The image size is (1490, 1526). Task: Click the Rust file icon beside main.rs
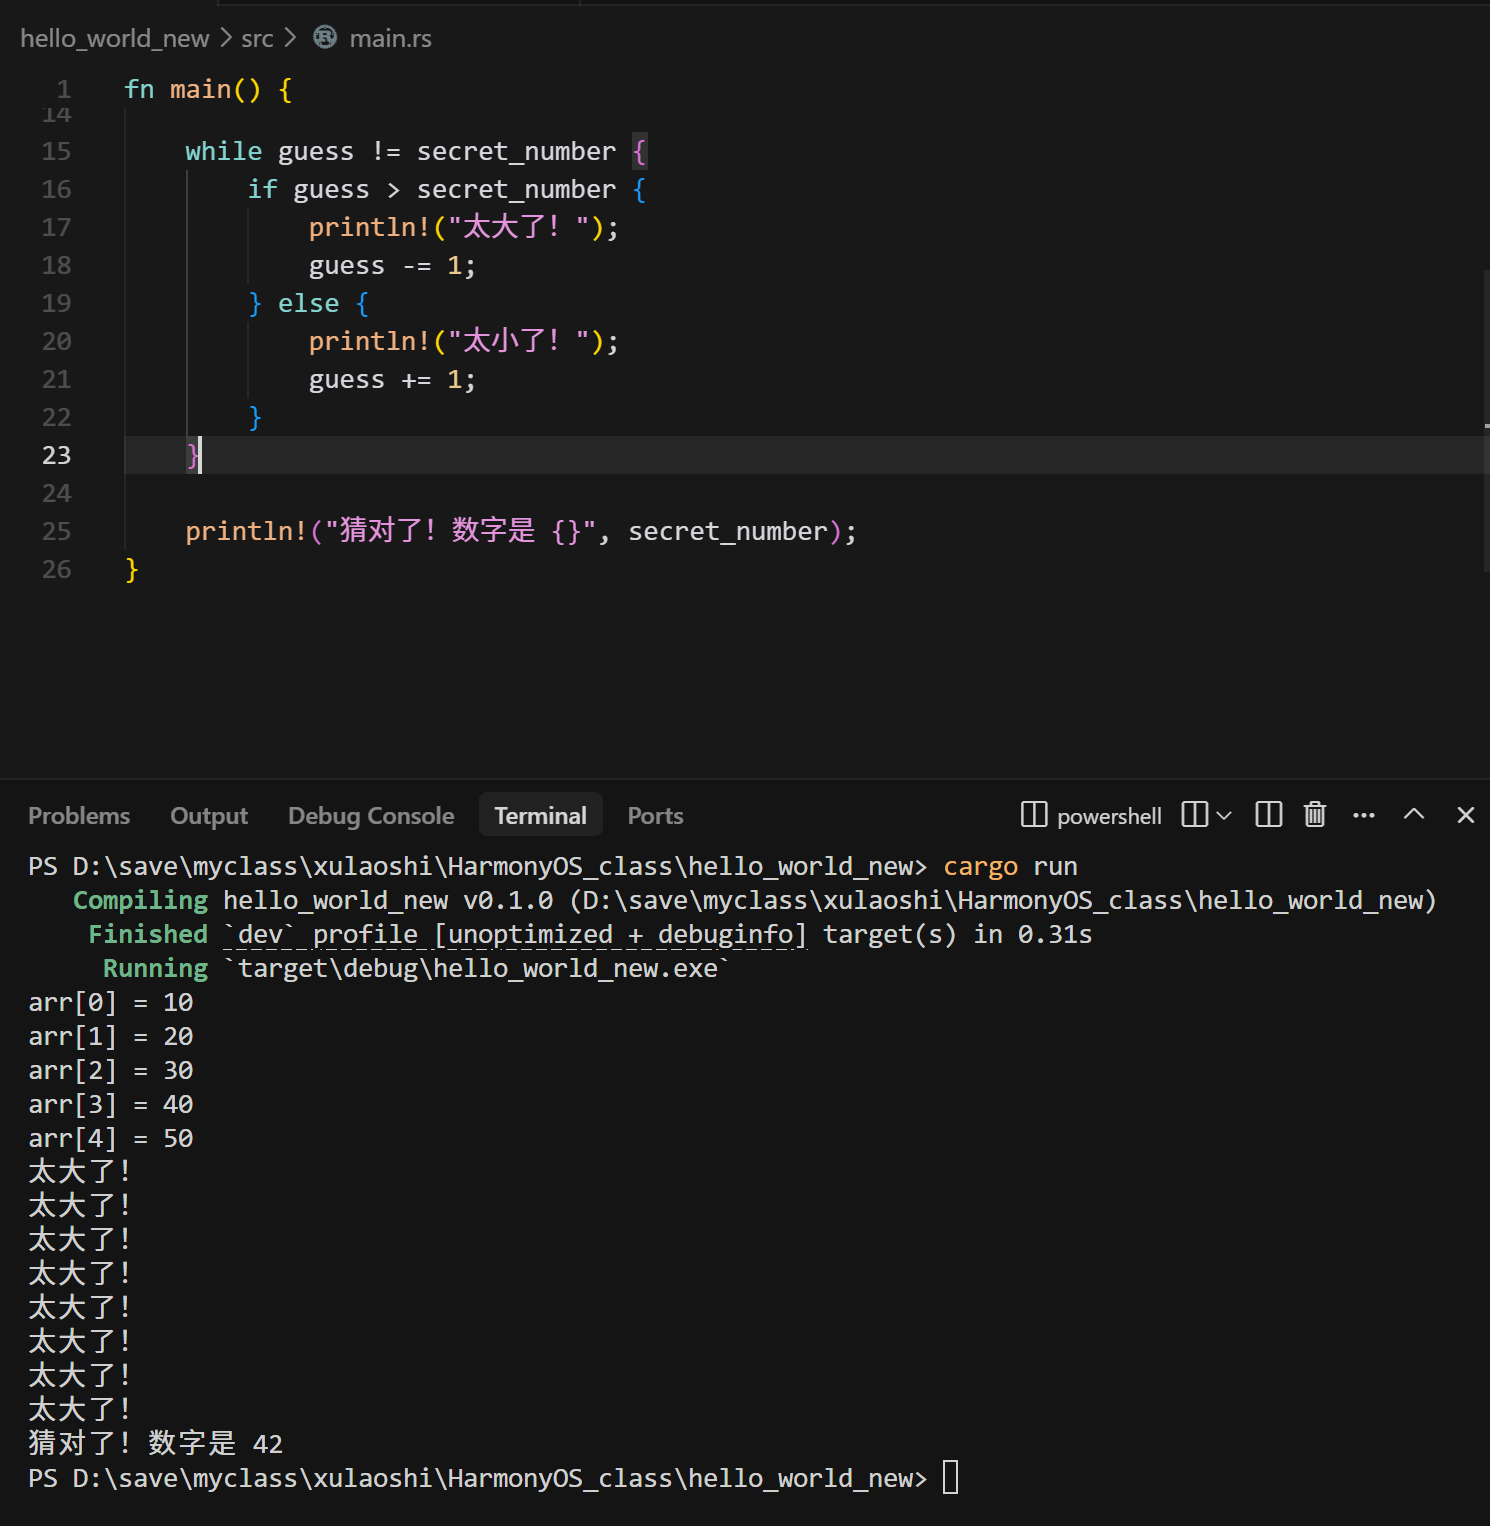tap(325, 38)
